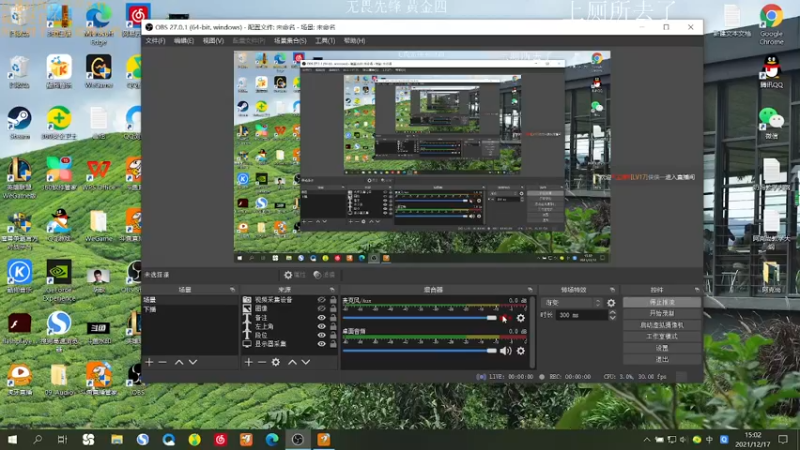Hide the 段位 source
The image size is (800, 450).
(321, 335)
